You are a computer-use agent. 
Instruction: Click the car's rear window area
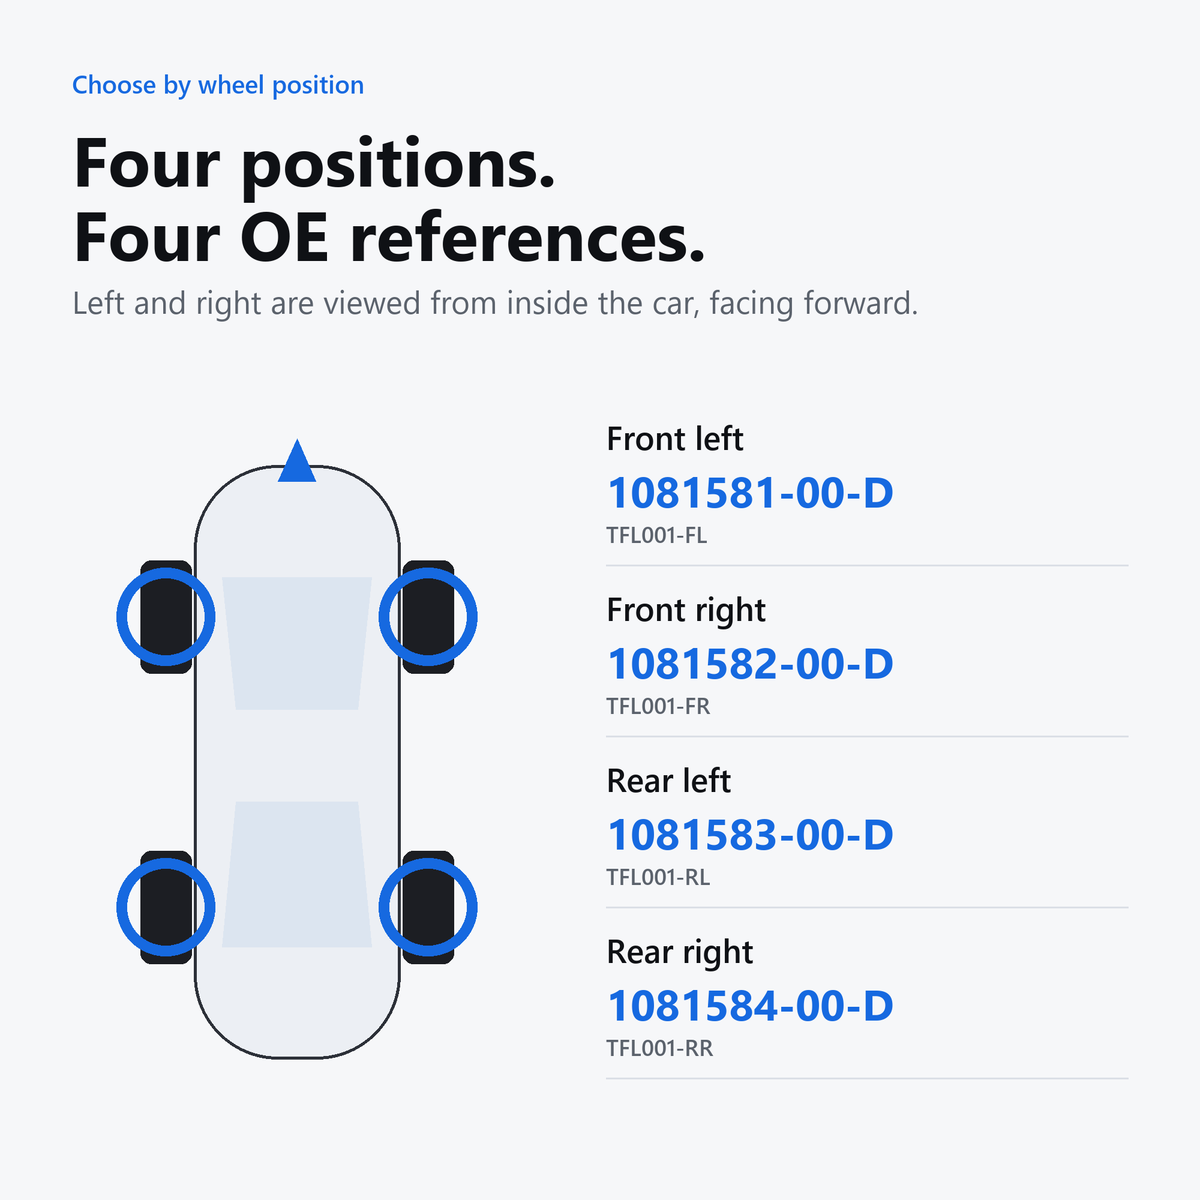297,874
